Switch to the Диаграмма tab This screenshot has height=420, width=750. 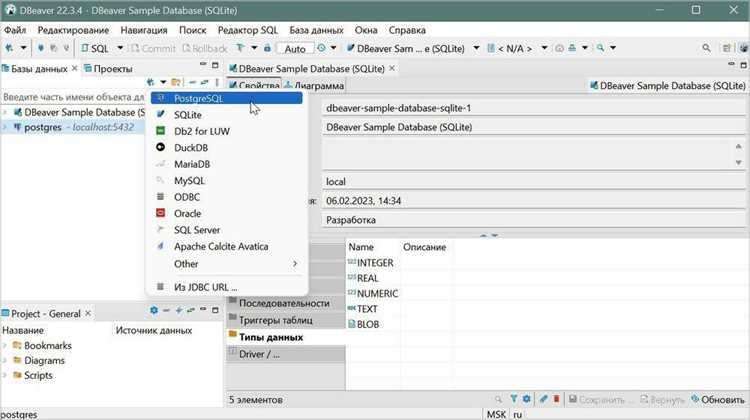tap(314, 86)
